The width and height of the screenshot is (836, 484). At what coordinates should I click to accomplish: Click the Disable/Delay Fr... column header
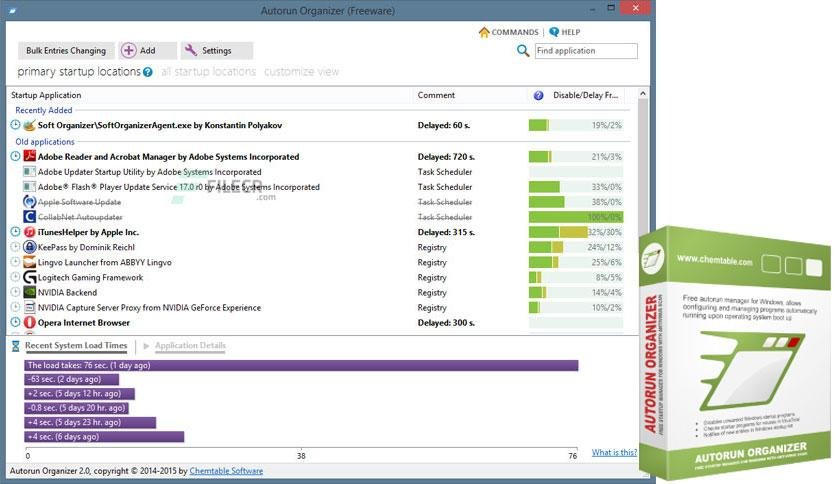[x=585, y=95]
